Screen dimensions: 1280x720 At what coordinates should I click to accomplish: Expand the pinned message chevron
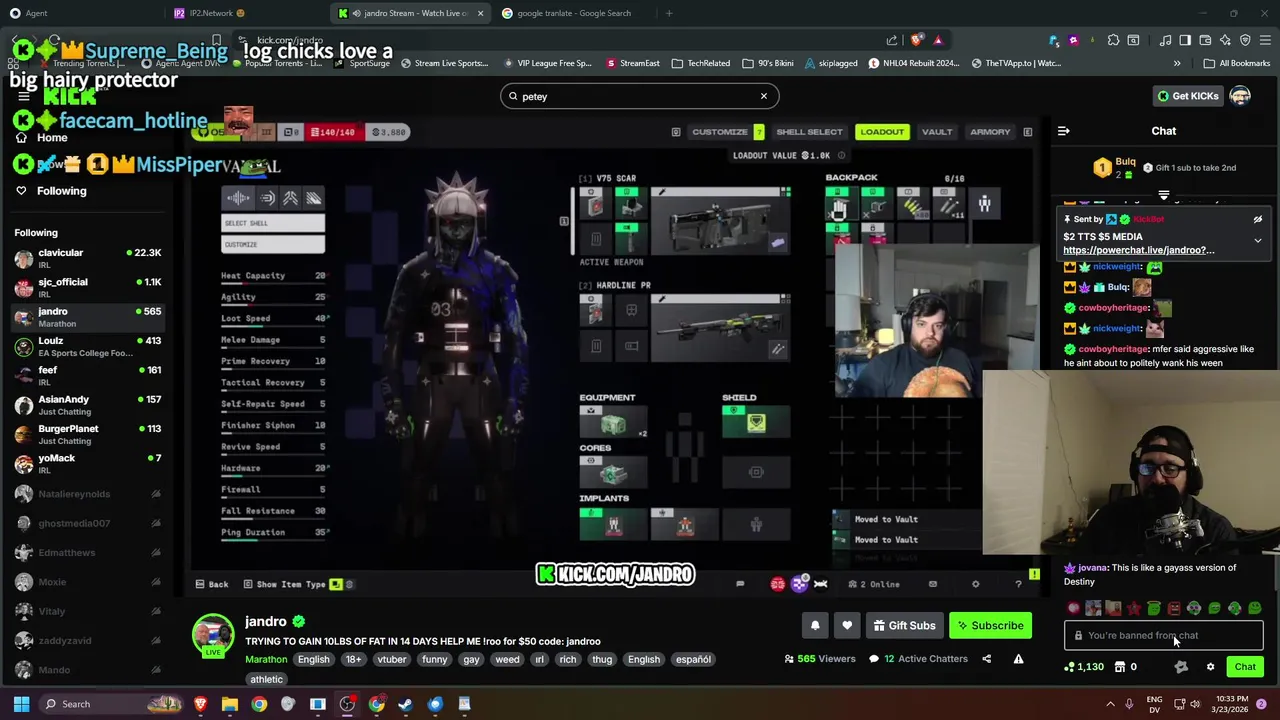tap(1258, 241)
